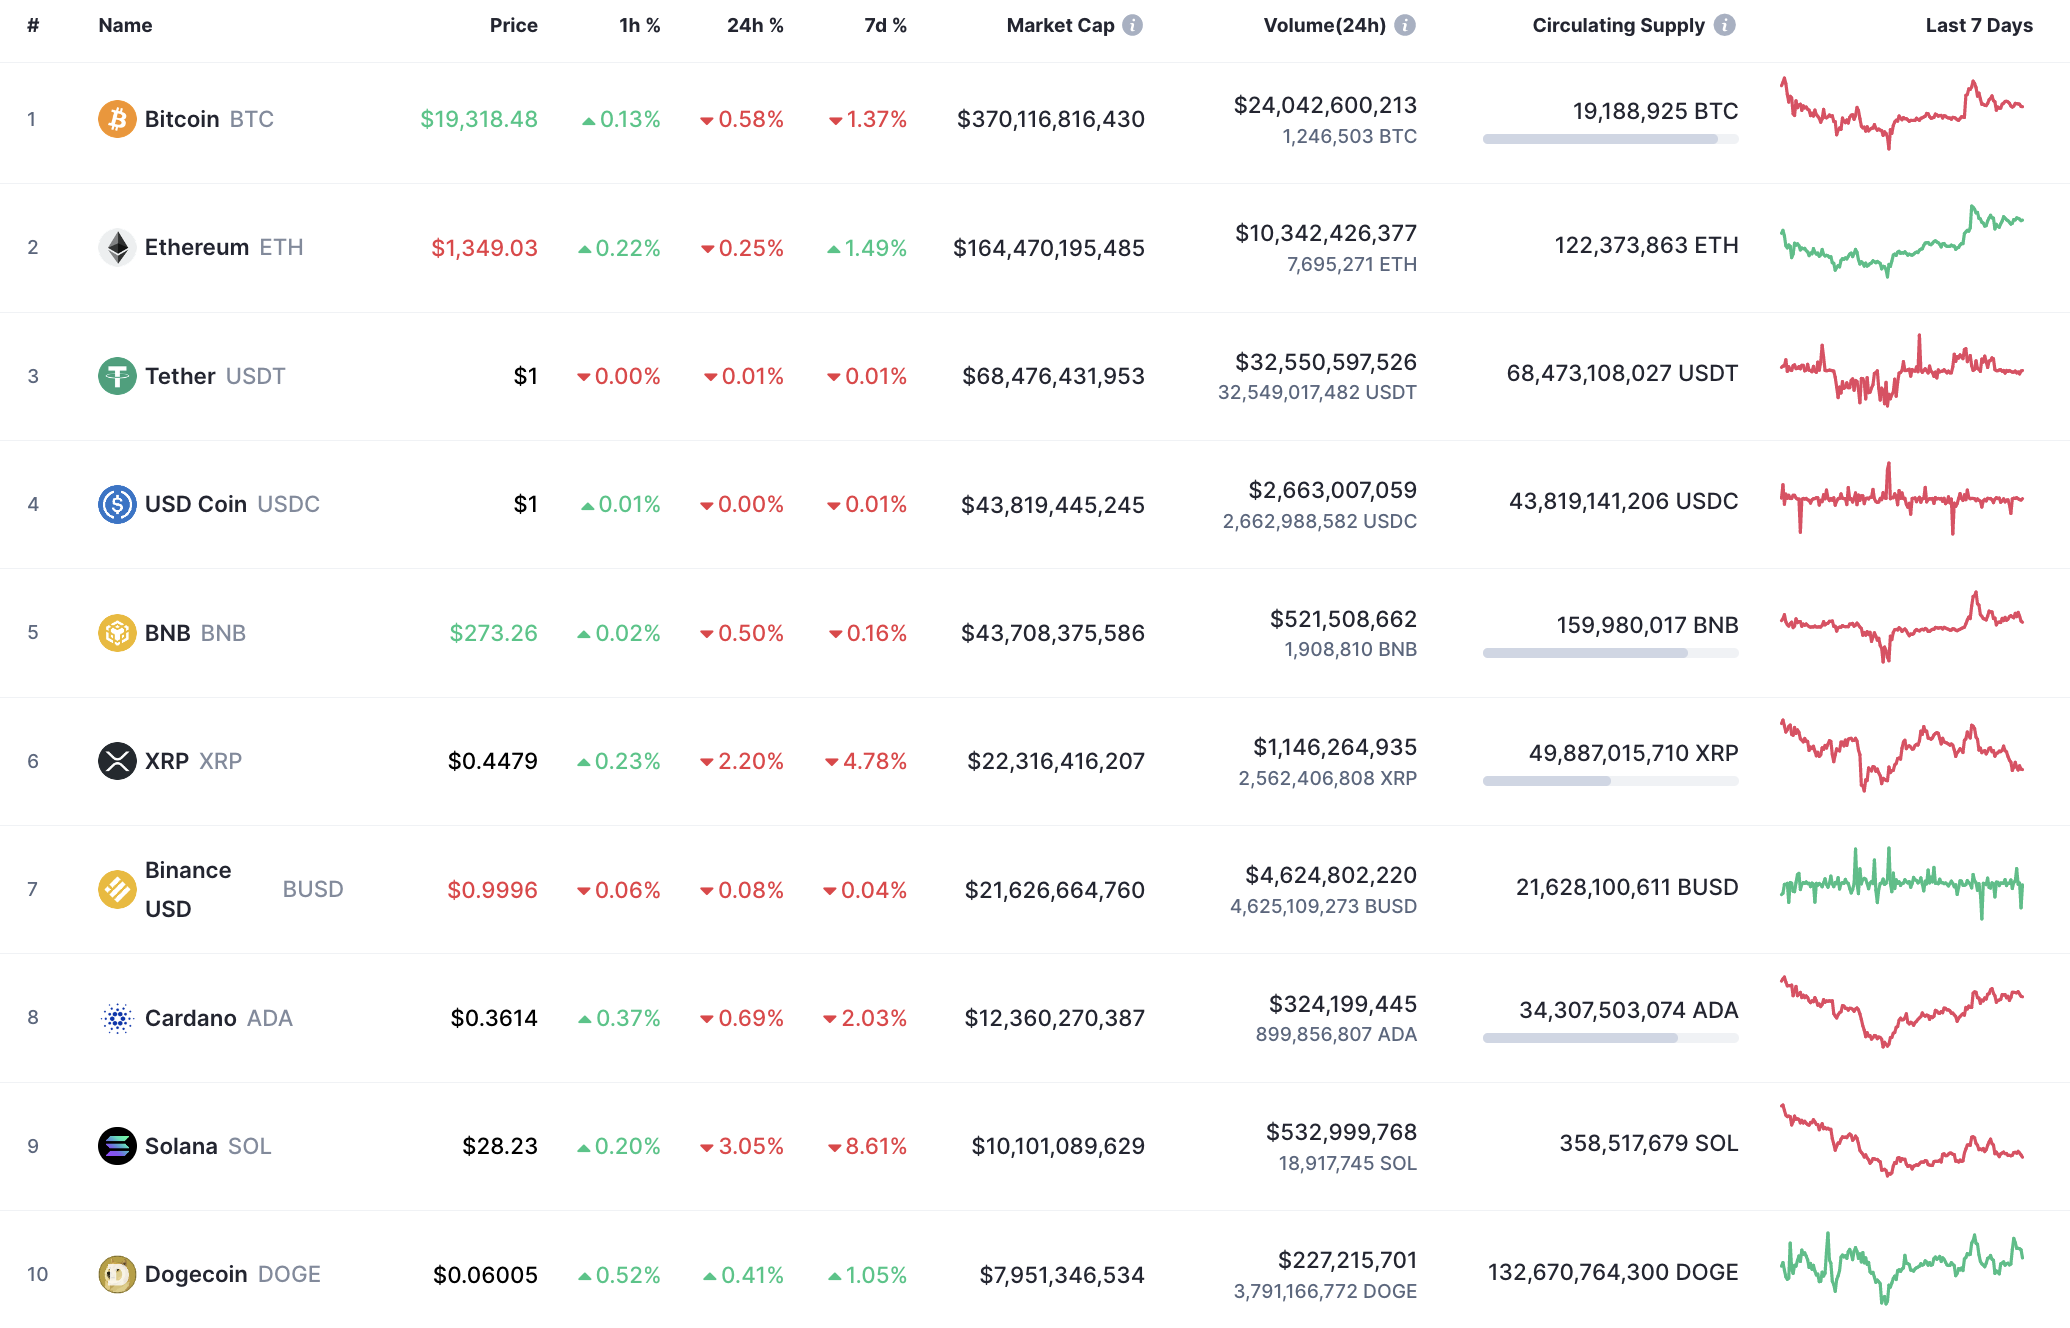Screen dimensions: 2070x1328
Task: Click the Dogecoin DOGE coin logo
Action: pyautogui.click(x=117, y=1274)
